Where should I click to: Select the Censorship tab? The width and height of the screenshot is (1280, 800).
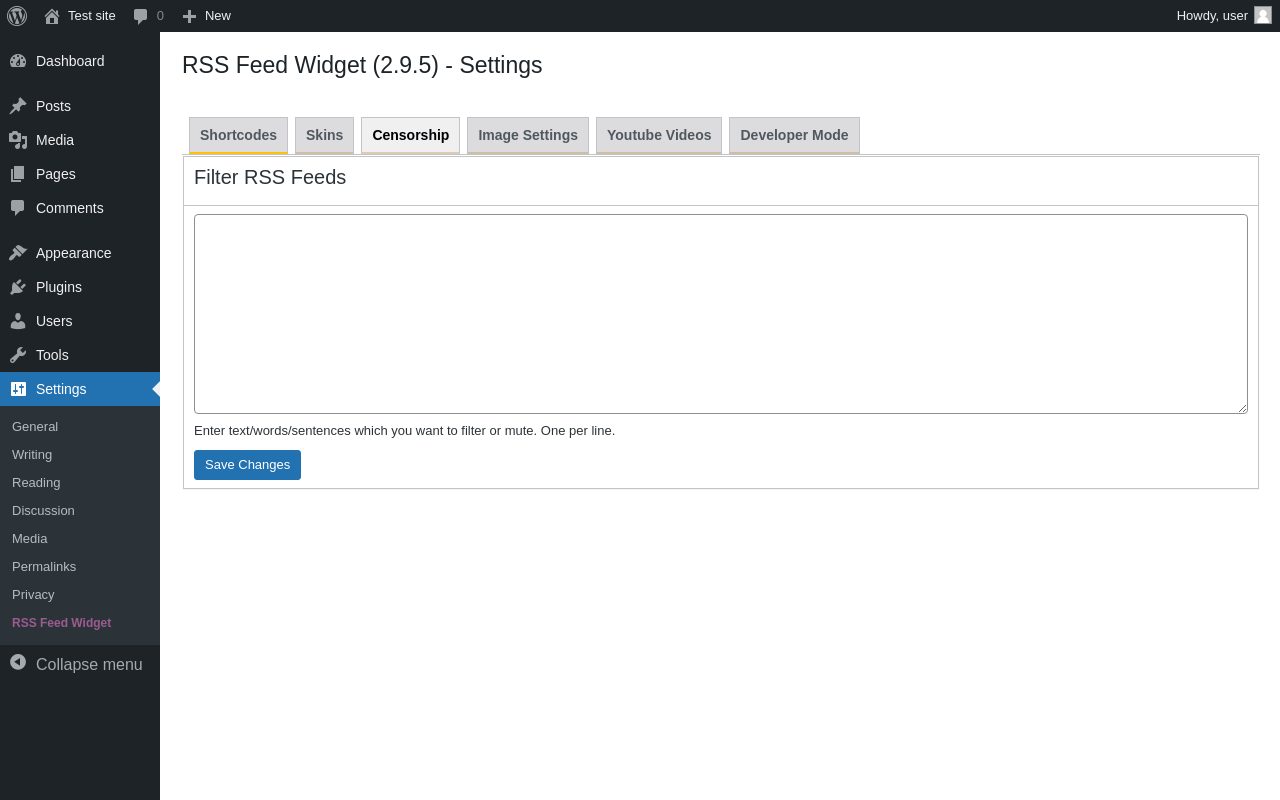[410, 135]
